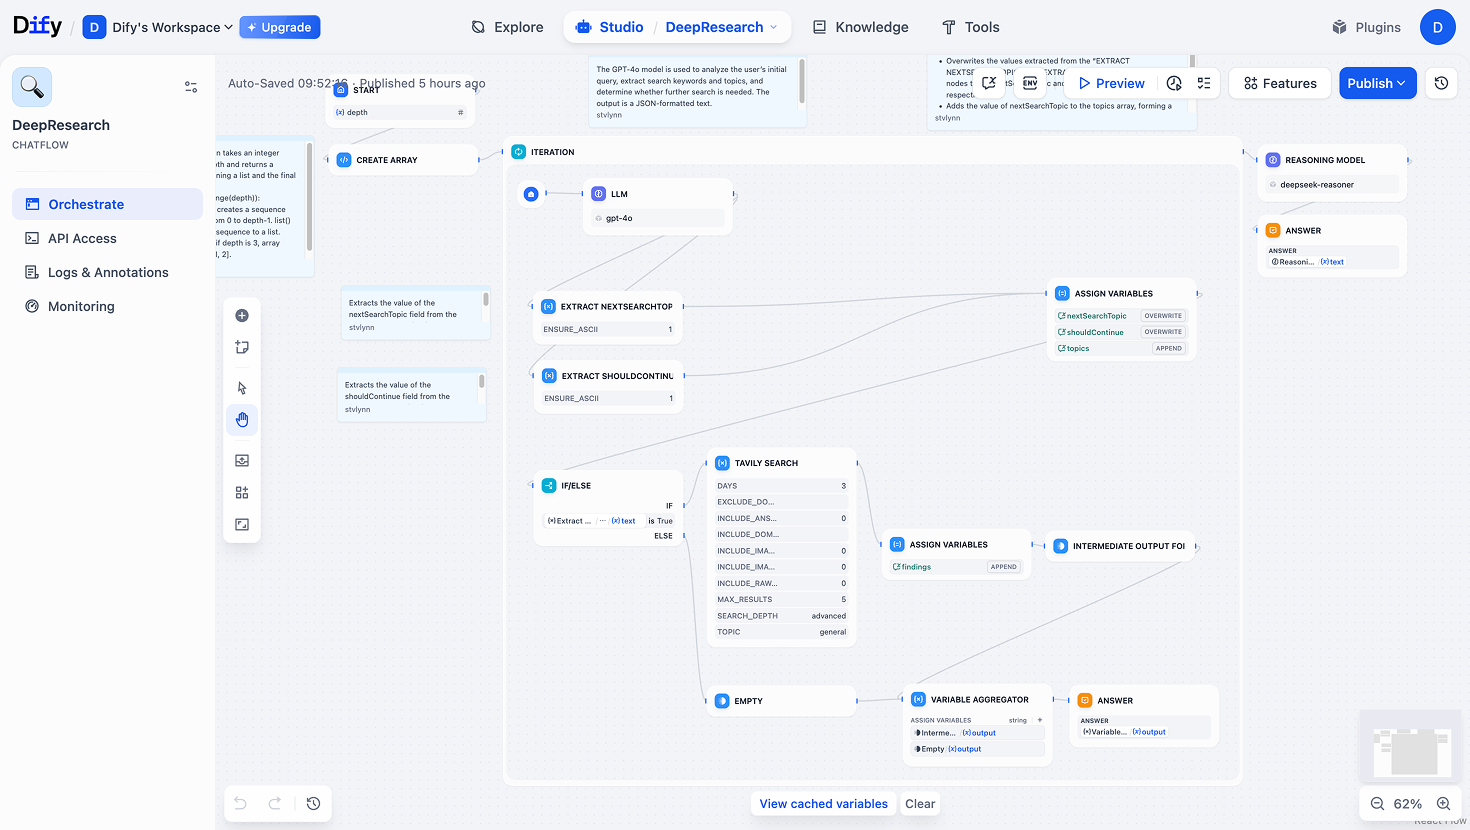Image resolution: width=1470 pixels, height=830 pixels.
Task: Expand the DeepResearch app dropdown in Studio
Action: click(x=721, y=27)
